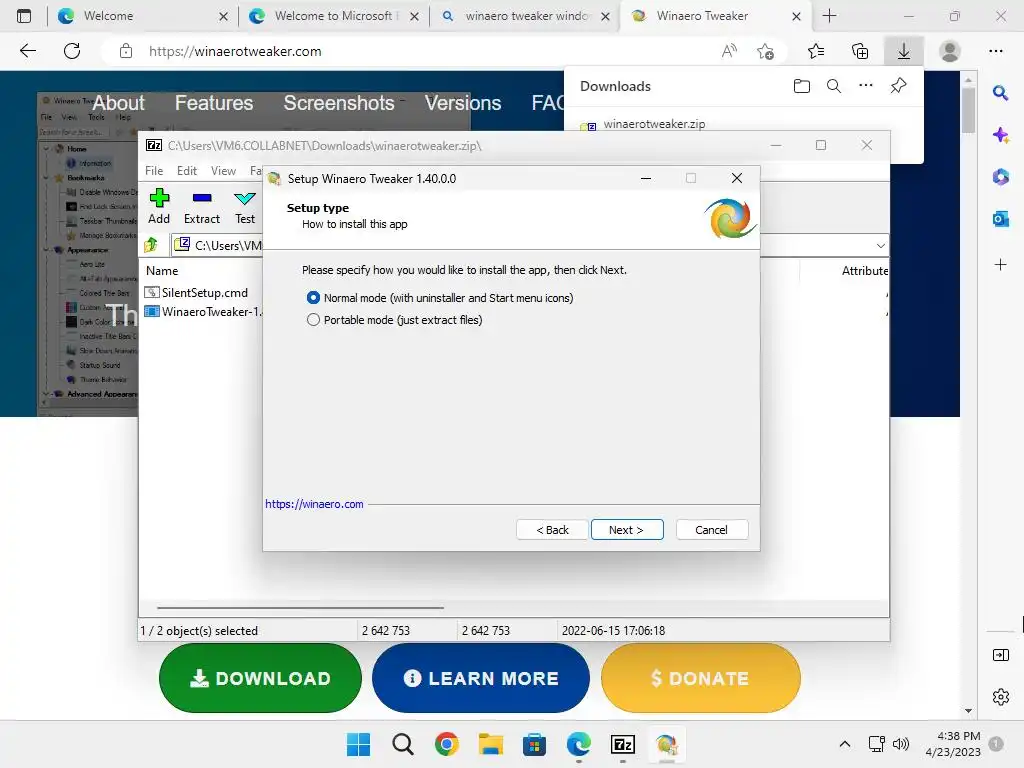Select the WinaeroTweaker-1 setup file in 7-Zip
Image resolution: width=1024 pixels, height=768 pixels.
[x=203, y=312]
